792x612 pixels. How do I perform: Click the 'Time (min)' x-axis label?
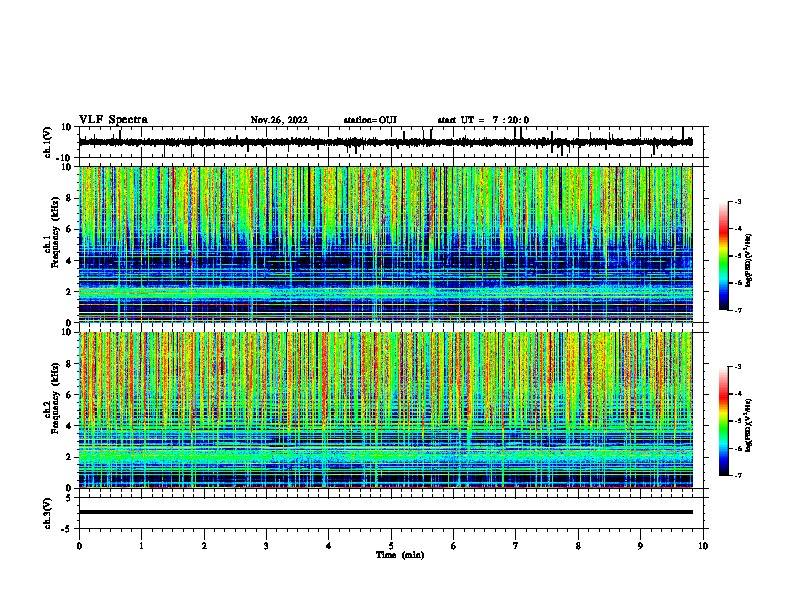(400, 555)
